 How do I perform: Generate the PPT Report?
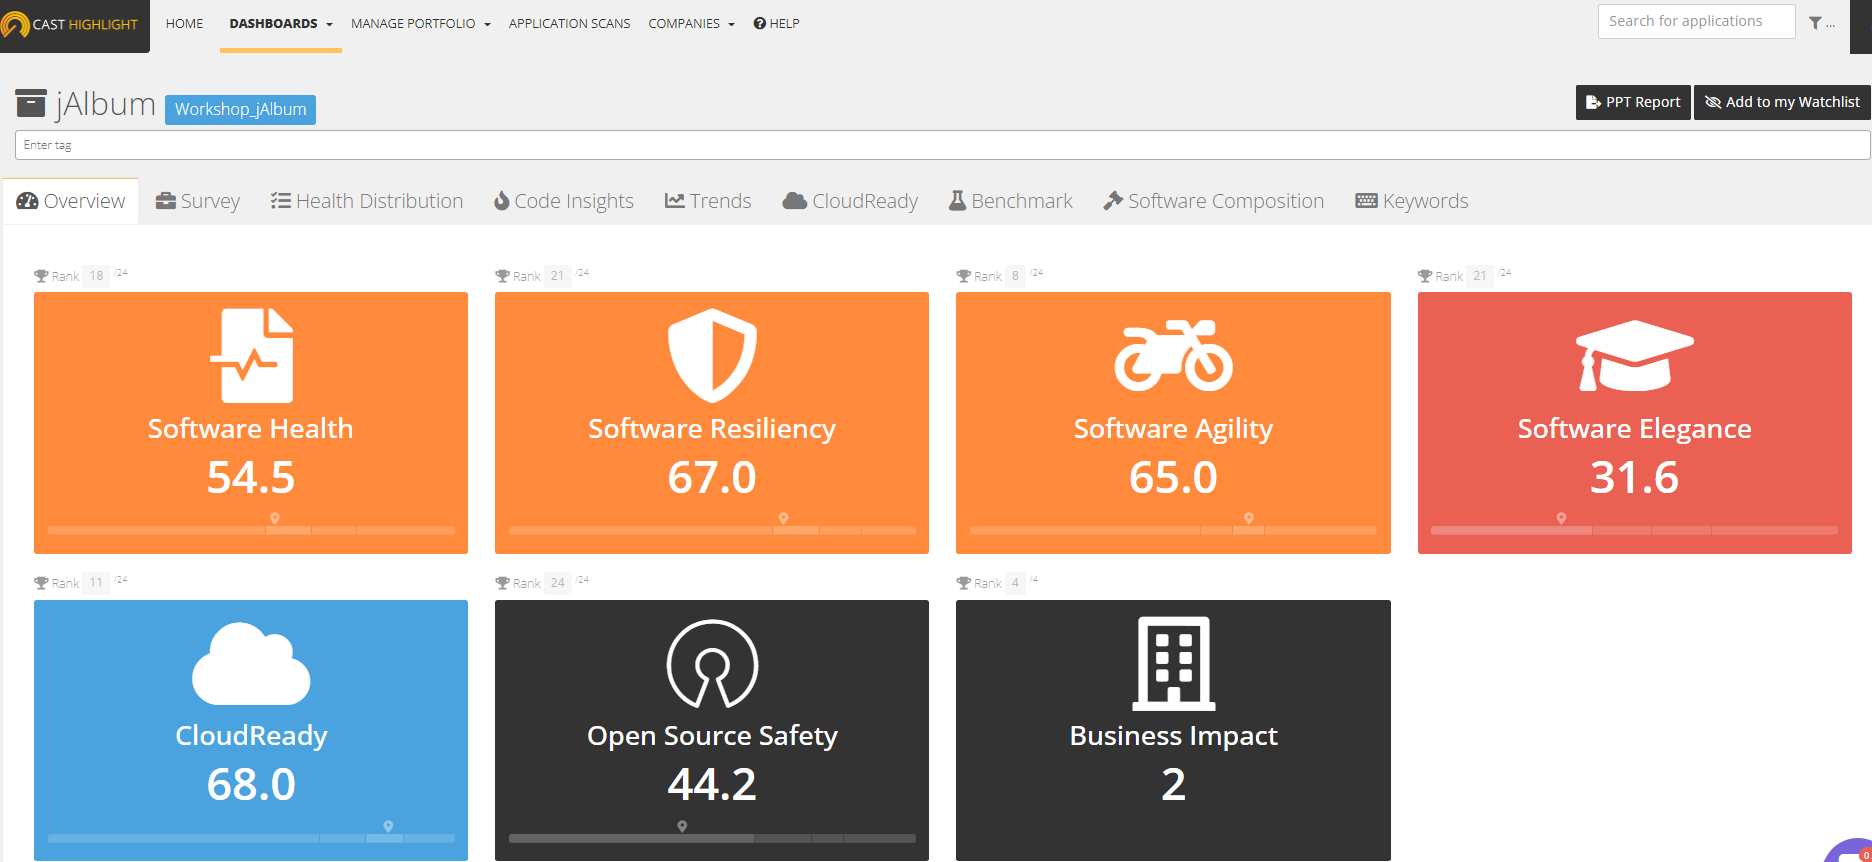1633,102
